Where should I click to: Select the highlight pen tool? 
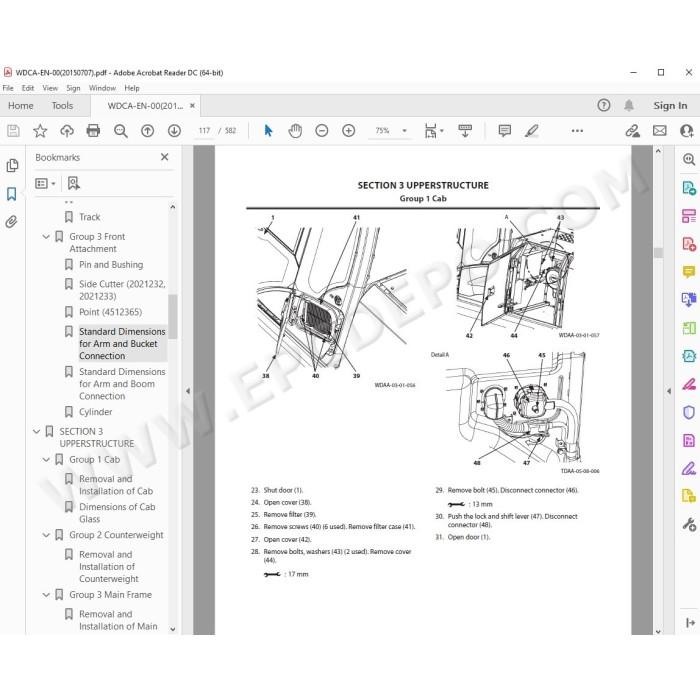pyautogui.click(x=532, y=131)
